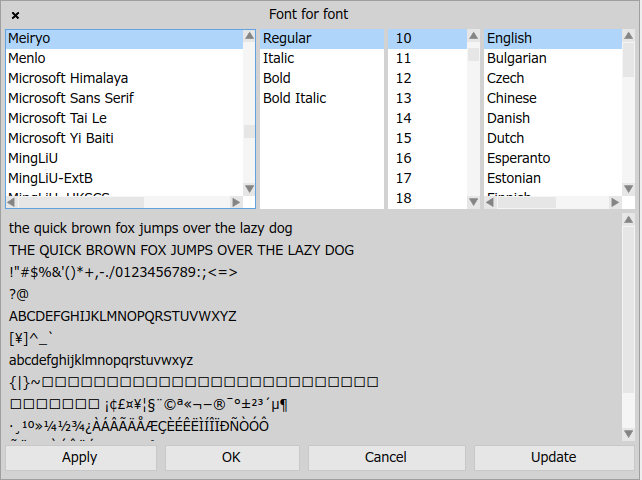This screenshot has width=642, height=480.
Task: Click the Update button
Action: pyautogui.click(x=554, y=457)
